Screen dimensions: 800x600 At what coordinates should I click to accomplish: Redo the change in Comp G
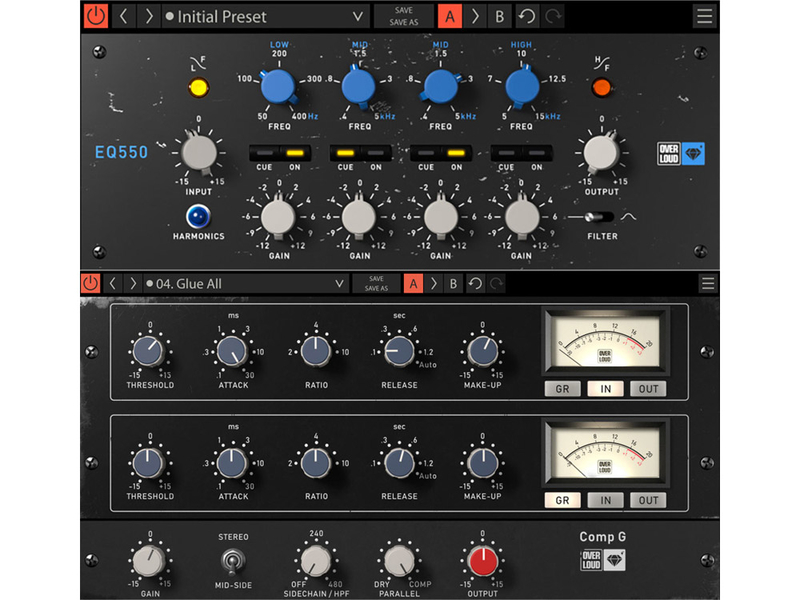(x=496, y=283)
